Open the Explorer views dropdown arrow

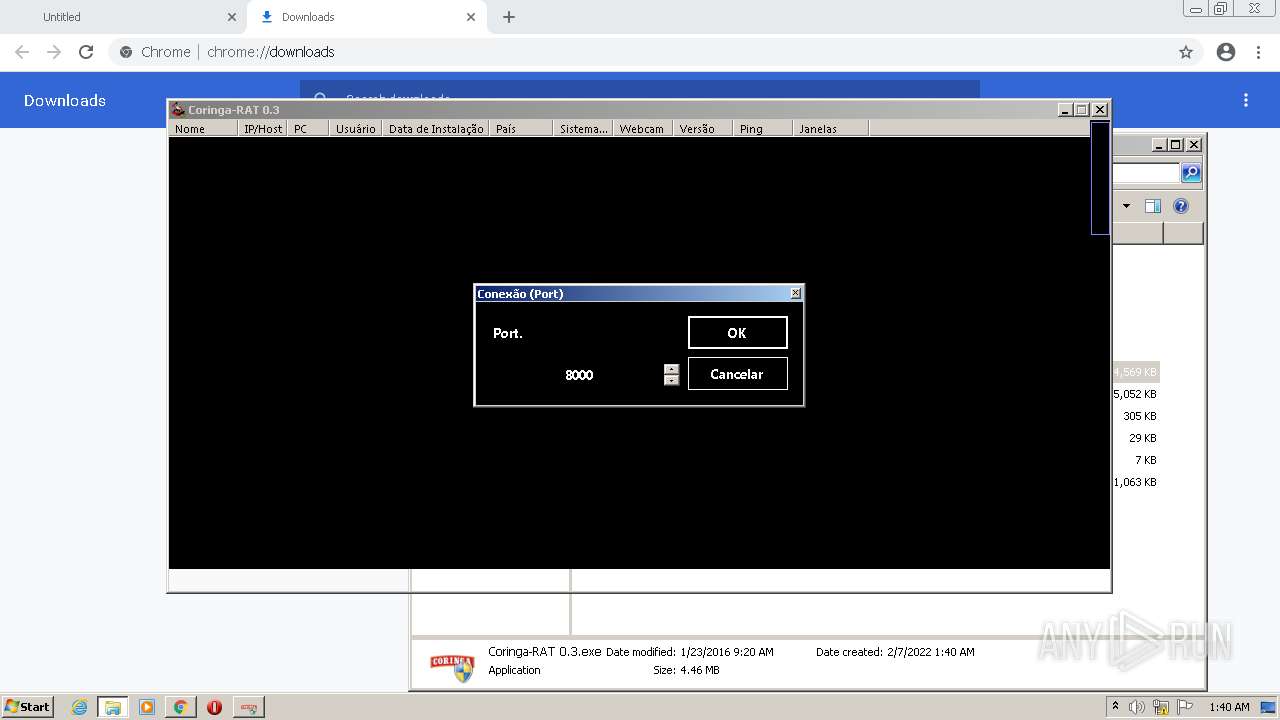click(1126, 206)
